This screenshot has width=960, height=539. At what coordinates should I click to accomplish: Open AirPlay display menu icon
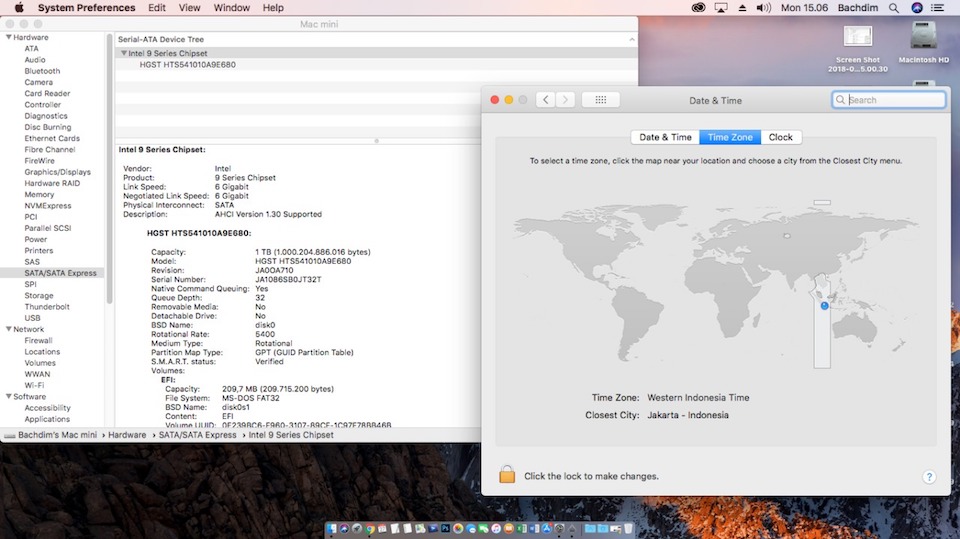(721, 7)
